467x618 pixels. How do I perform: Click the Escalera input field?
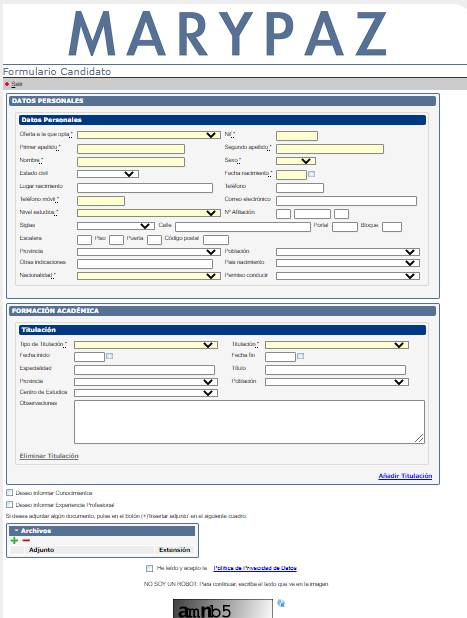[x=84, y=240]
